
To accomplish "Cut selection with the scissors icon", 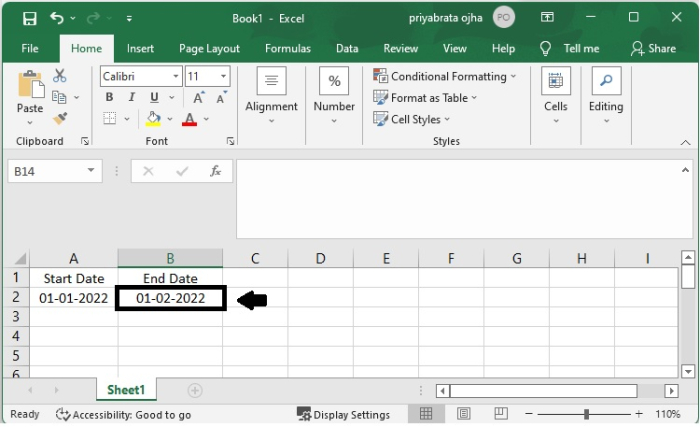I will 59,76.
